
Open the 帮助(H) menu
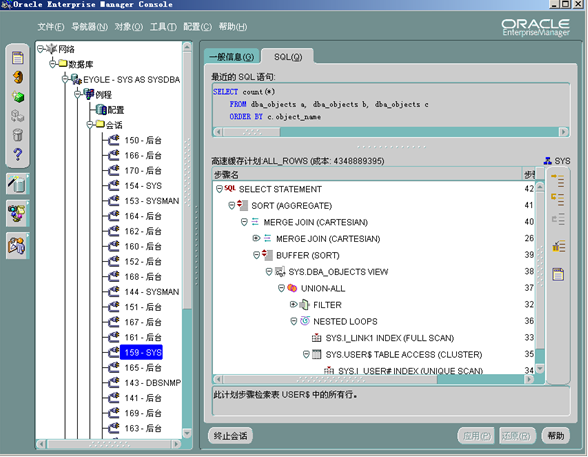tap(233, 27)
